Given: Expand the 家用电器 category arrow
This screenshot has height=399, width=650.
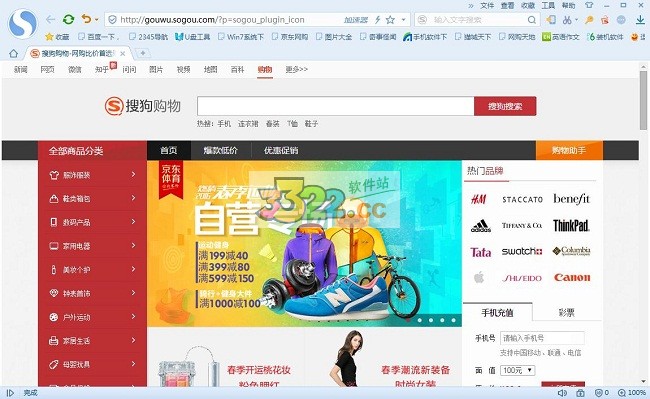Looking at the screenshot, I should 133,245.
